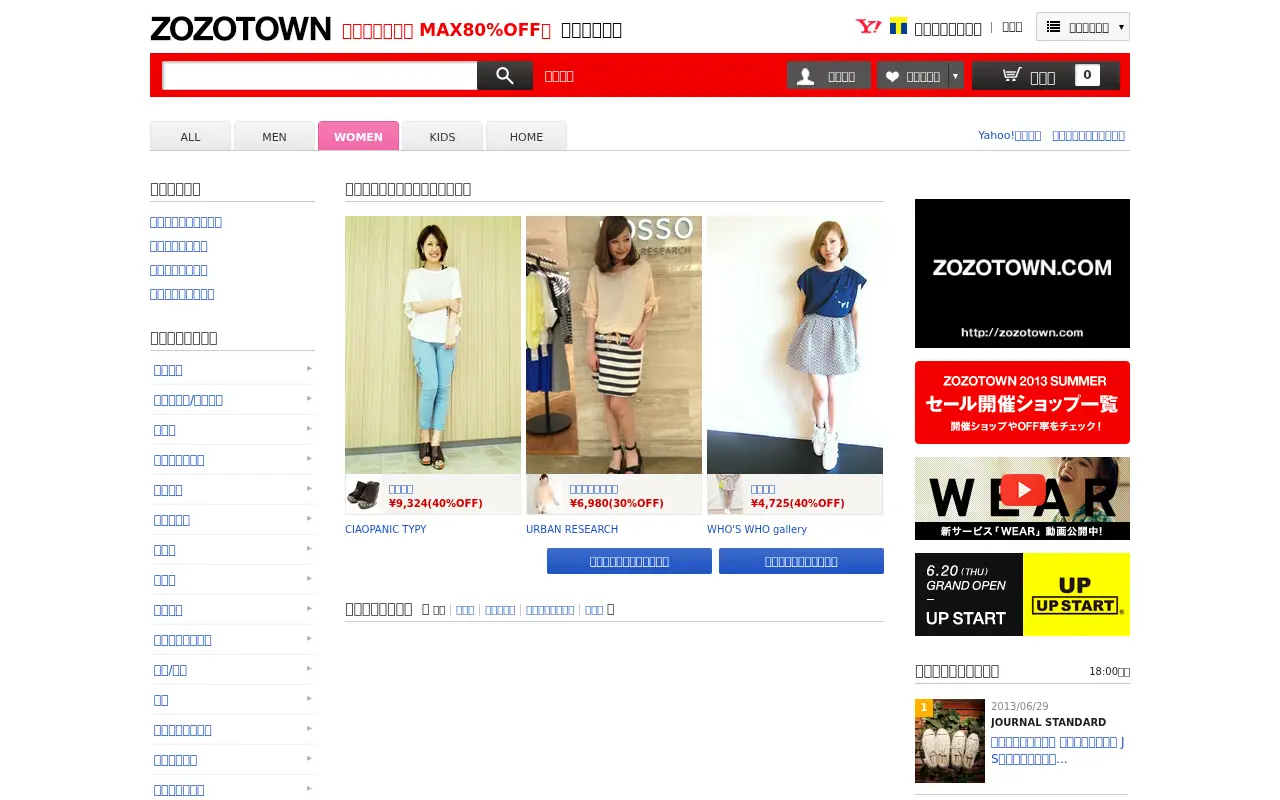
Task: Click the magnifying glass search button
Action: point(505,76)
